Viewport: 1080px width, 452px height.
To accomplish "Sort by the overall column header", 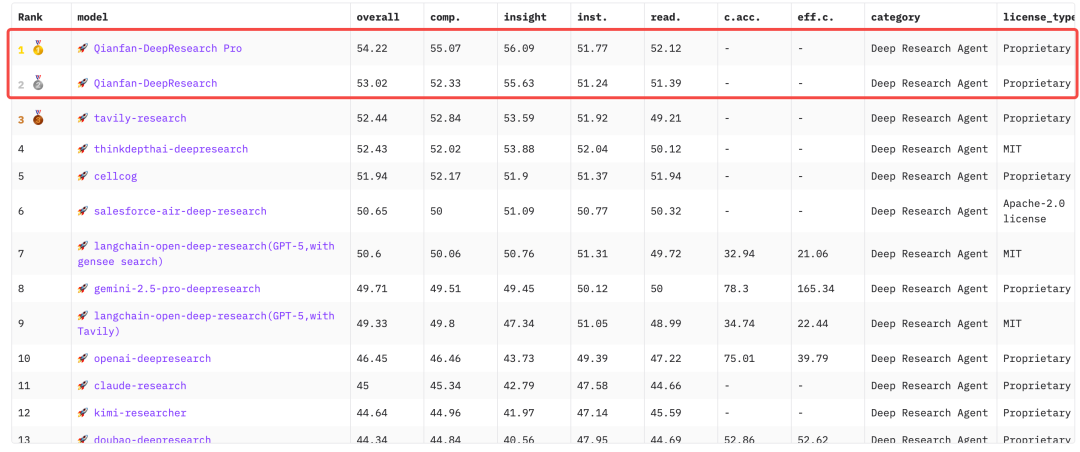I will [x=377, y=17].
